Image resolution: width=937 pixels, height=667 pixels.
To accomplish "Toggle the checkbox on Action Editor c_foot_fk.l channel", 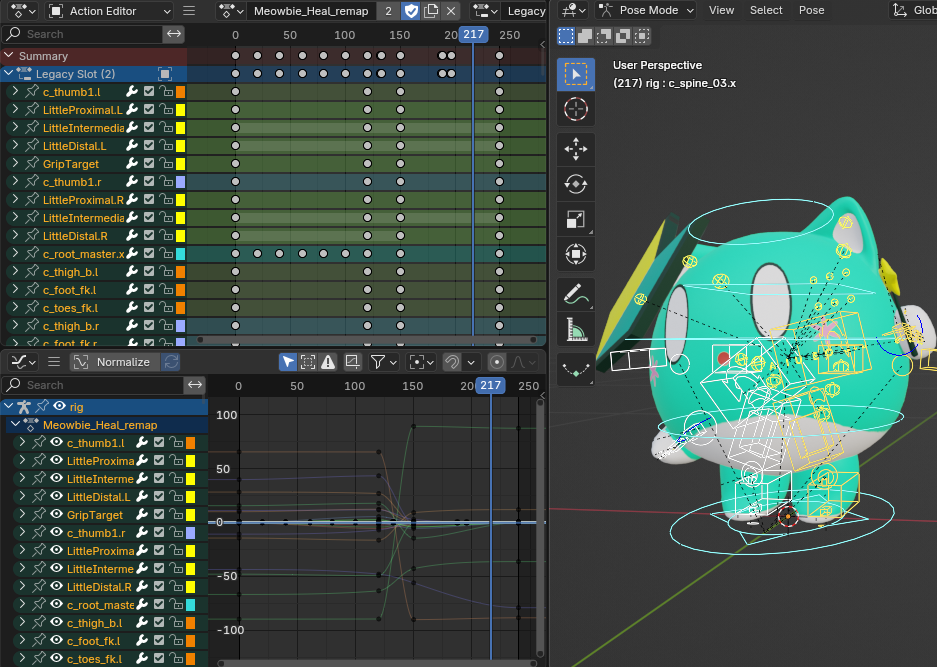I will (x=149, y=289).
